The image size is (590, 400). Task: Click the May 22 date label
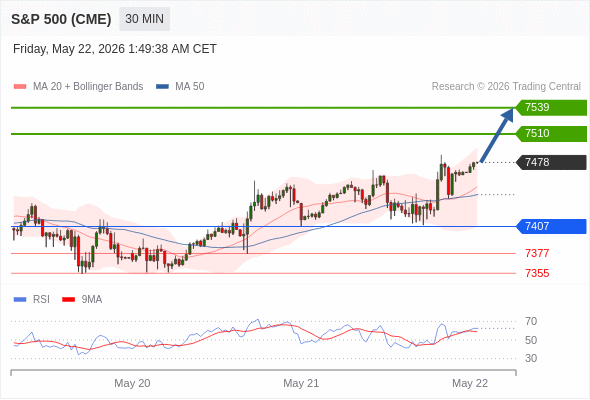point(470,383)
